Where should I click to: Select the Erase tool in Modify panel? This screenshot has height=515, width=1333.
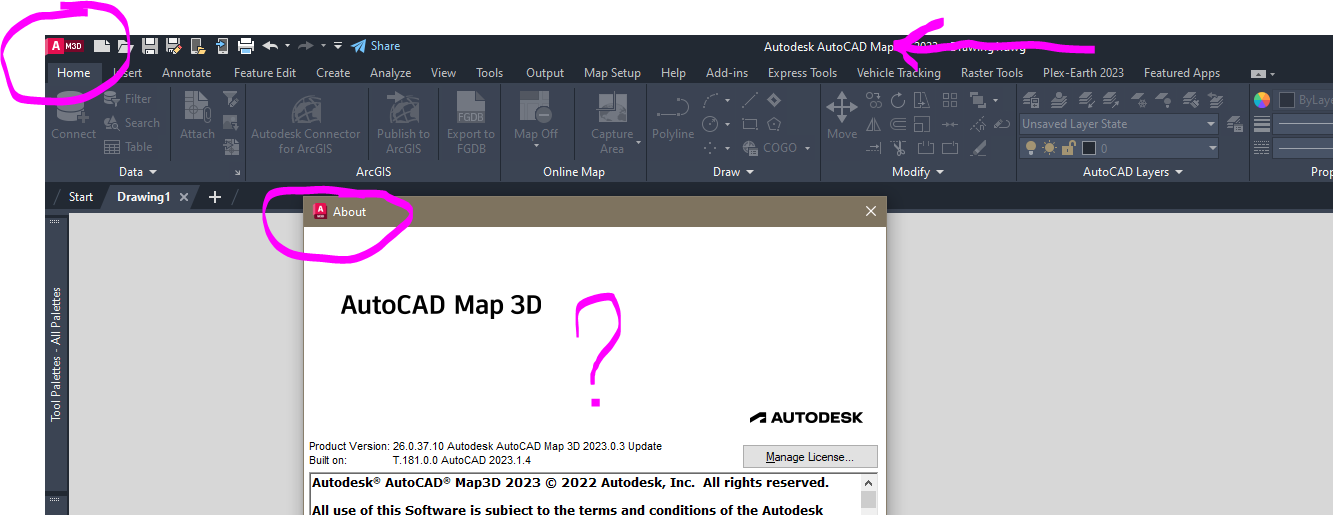pyautogui.click(x=978, y=148)
